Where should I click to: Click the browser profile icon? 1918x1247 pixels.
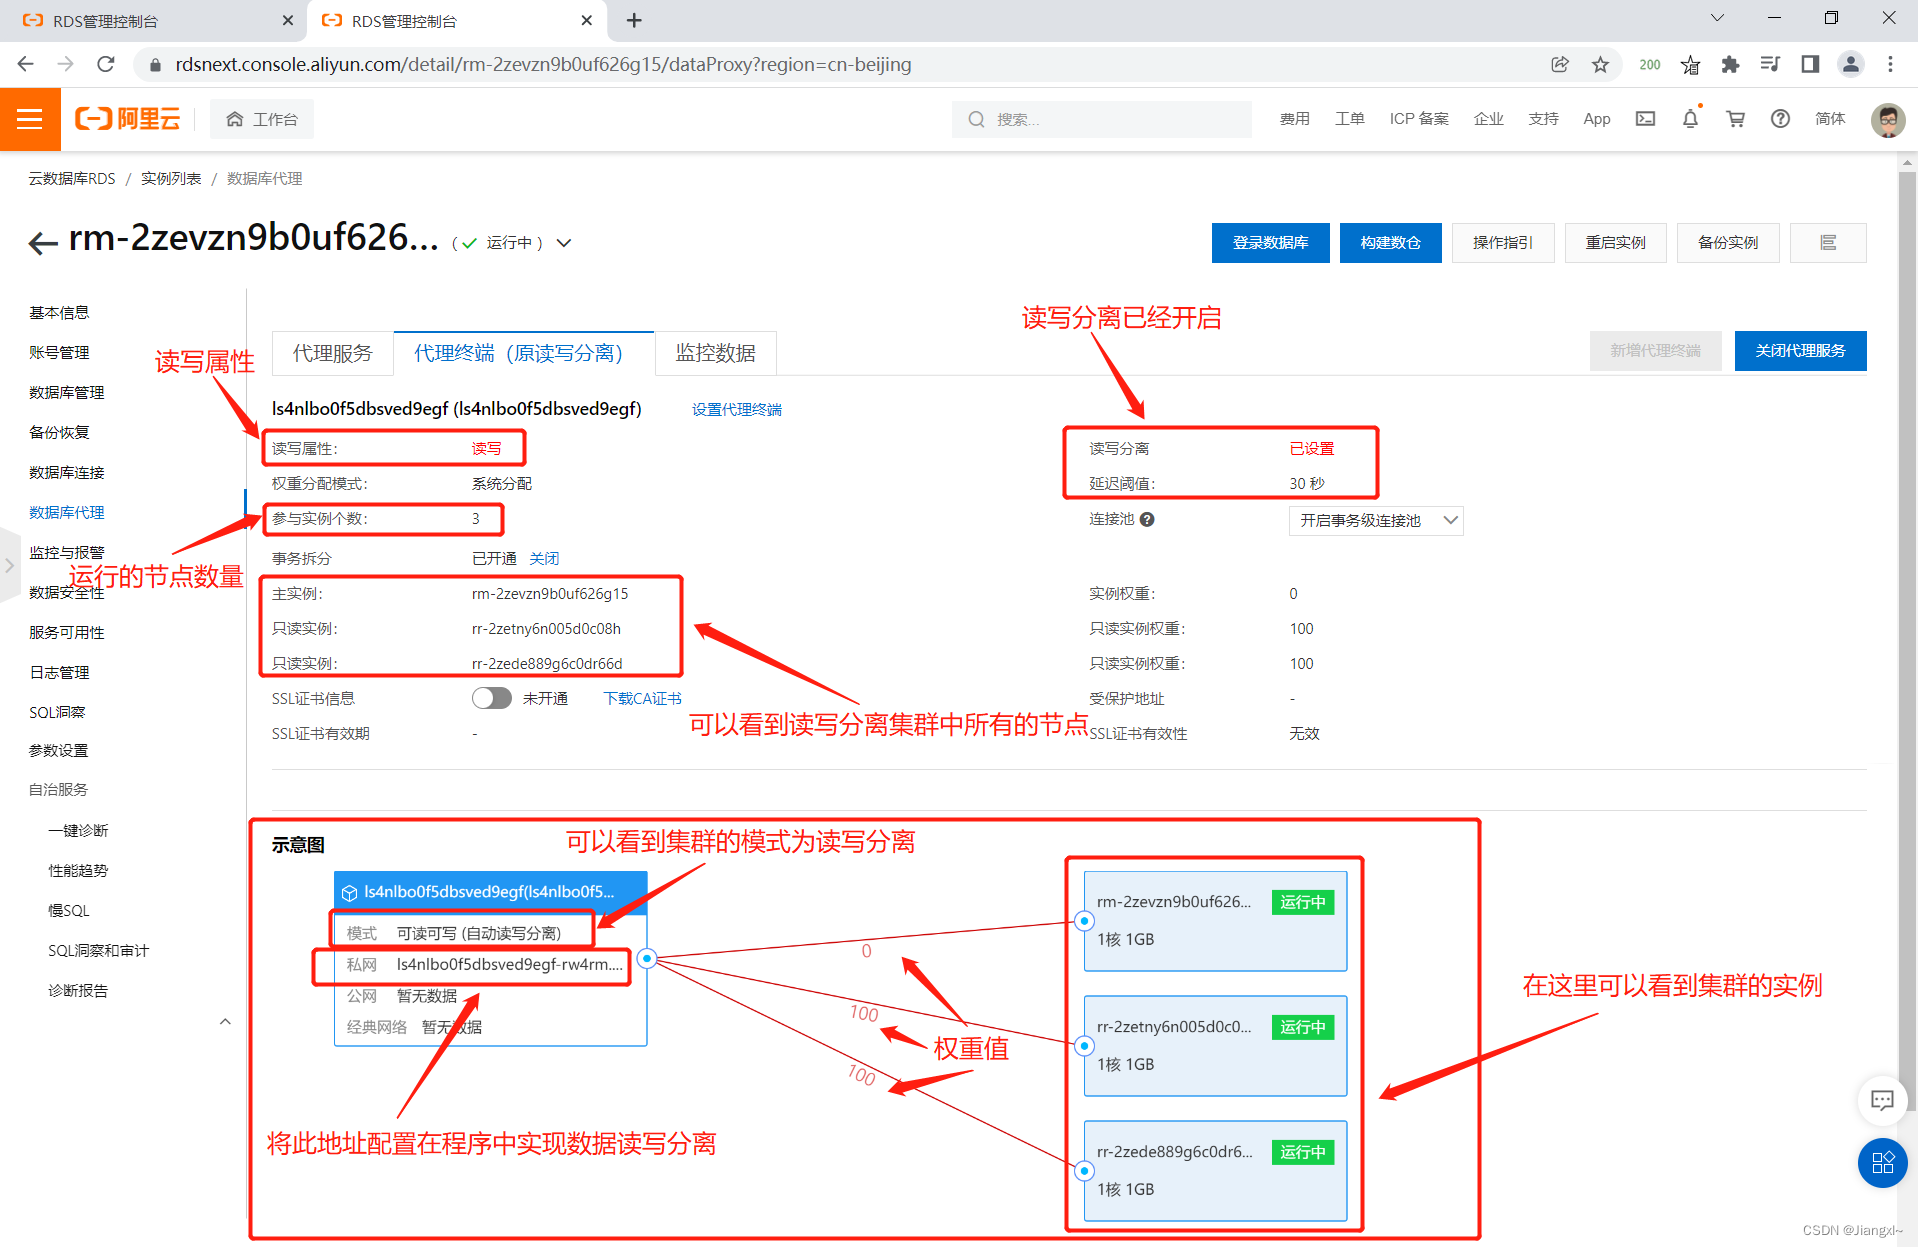[1851, 64]
